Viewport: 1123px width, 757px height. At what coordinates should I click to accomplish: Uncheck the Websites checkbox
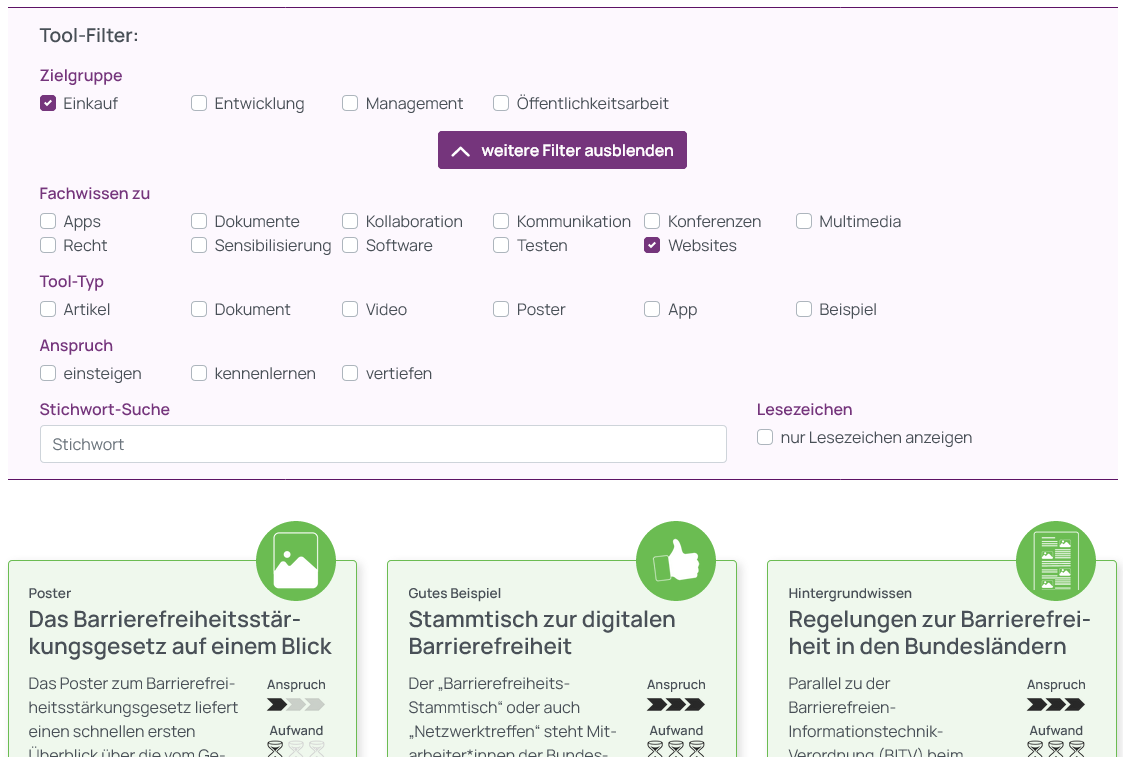[652, 245]
